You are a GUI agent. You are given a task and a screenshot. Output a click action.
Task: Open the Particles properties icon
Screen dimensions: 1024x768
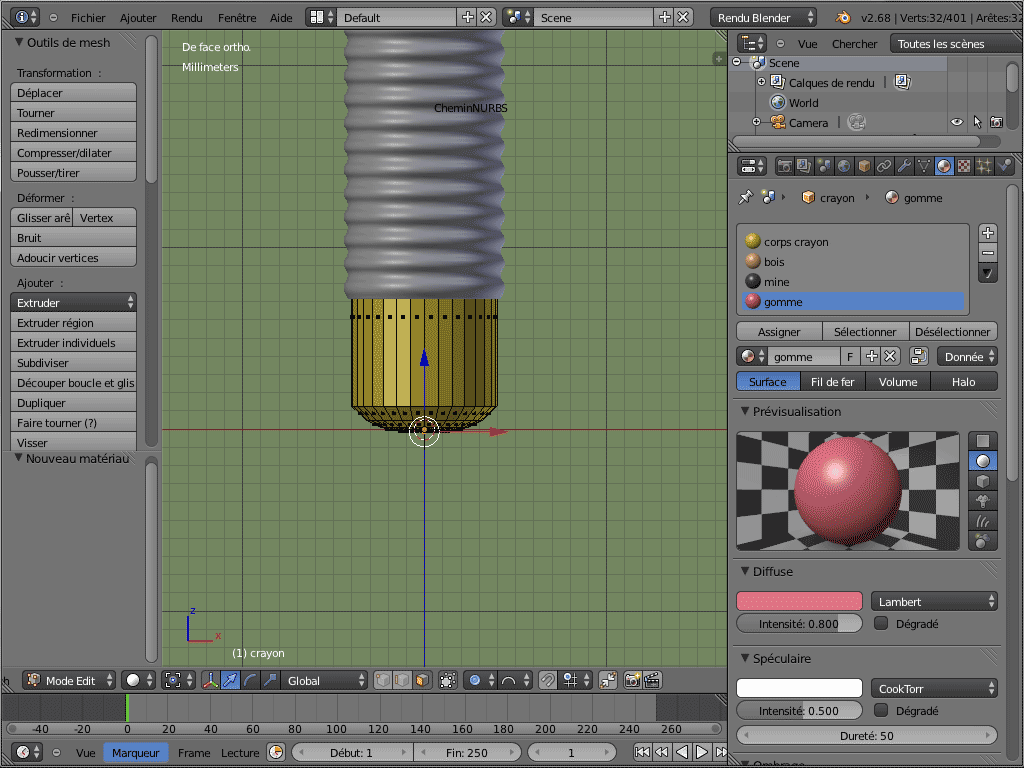(984, 167)
